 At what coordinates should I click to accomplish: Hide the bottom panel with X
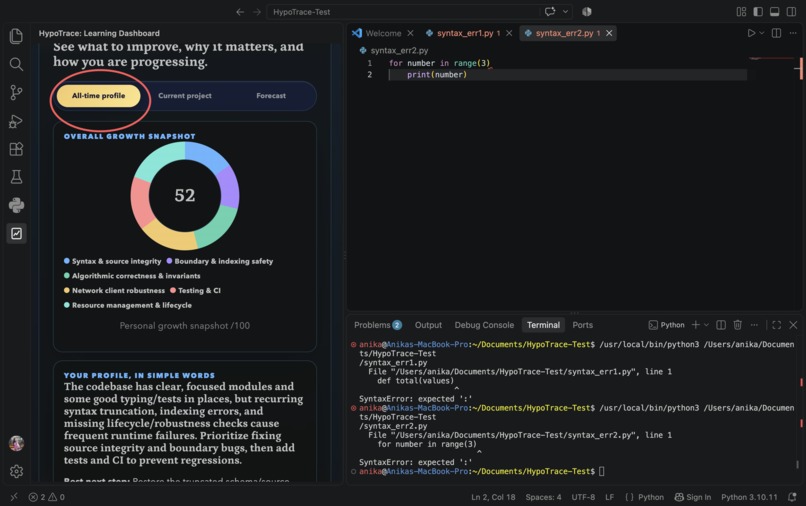(793, 325)
